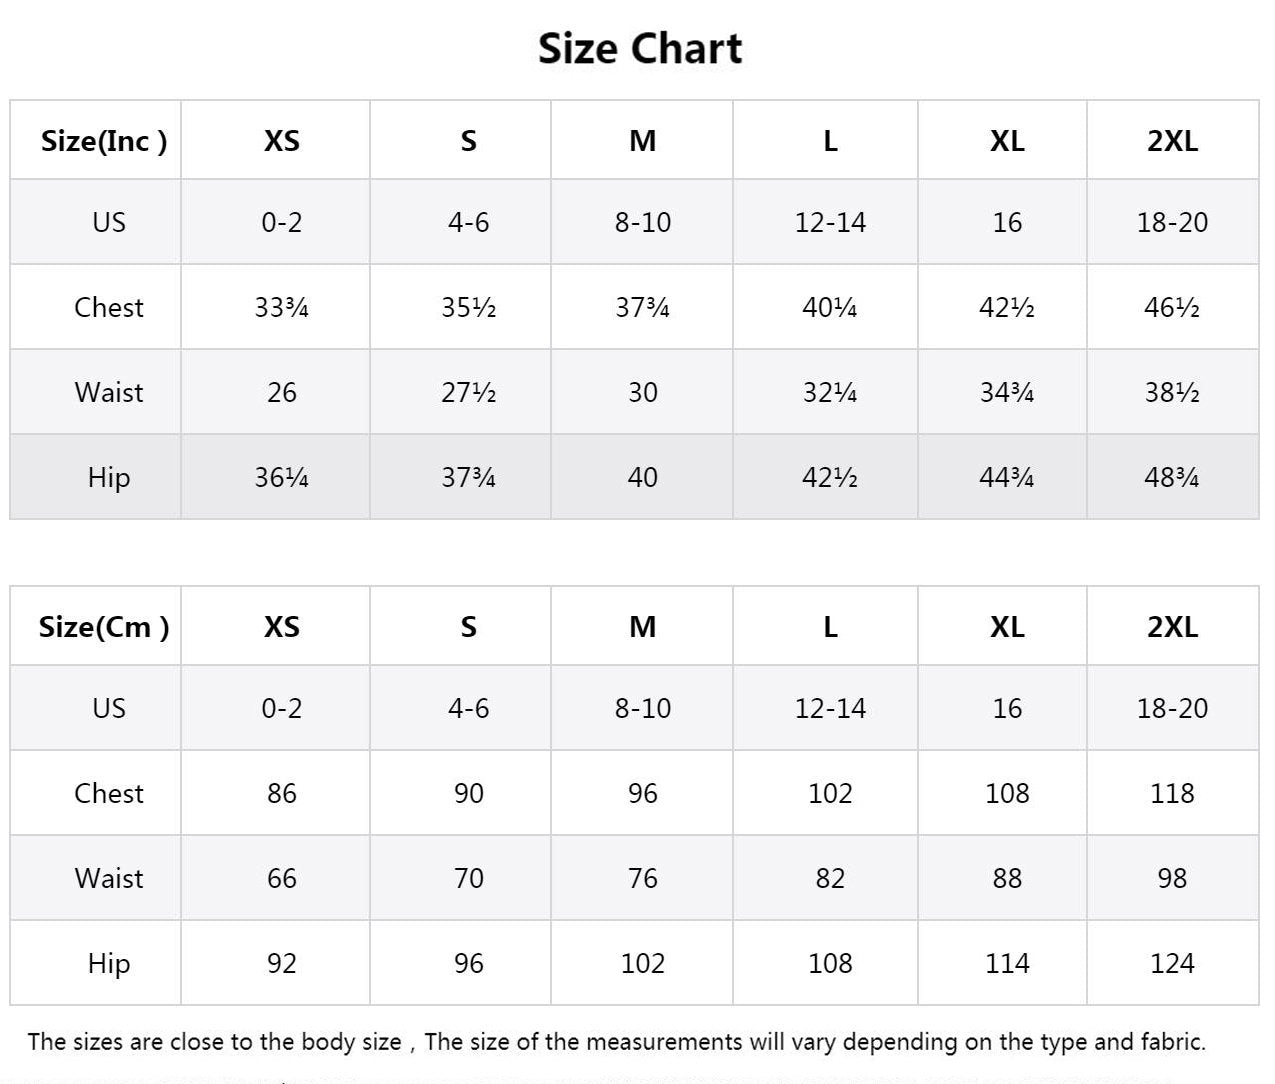The image size is (1275, 1084).
Task: Click the M waist value 76 cm
Action: 643,878
